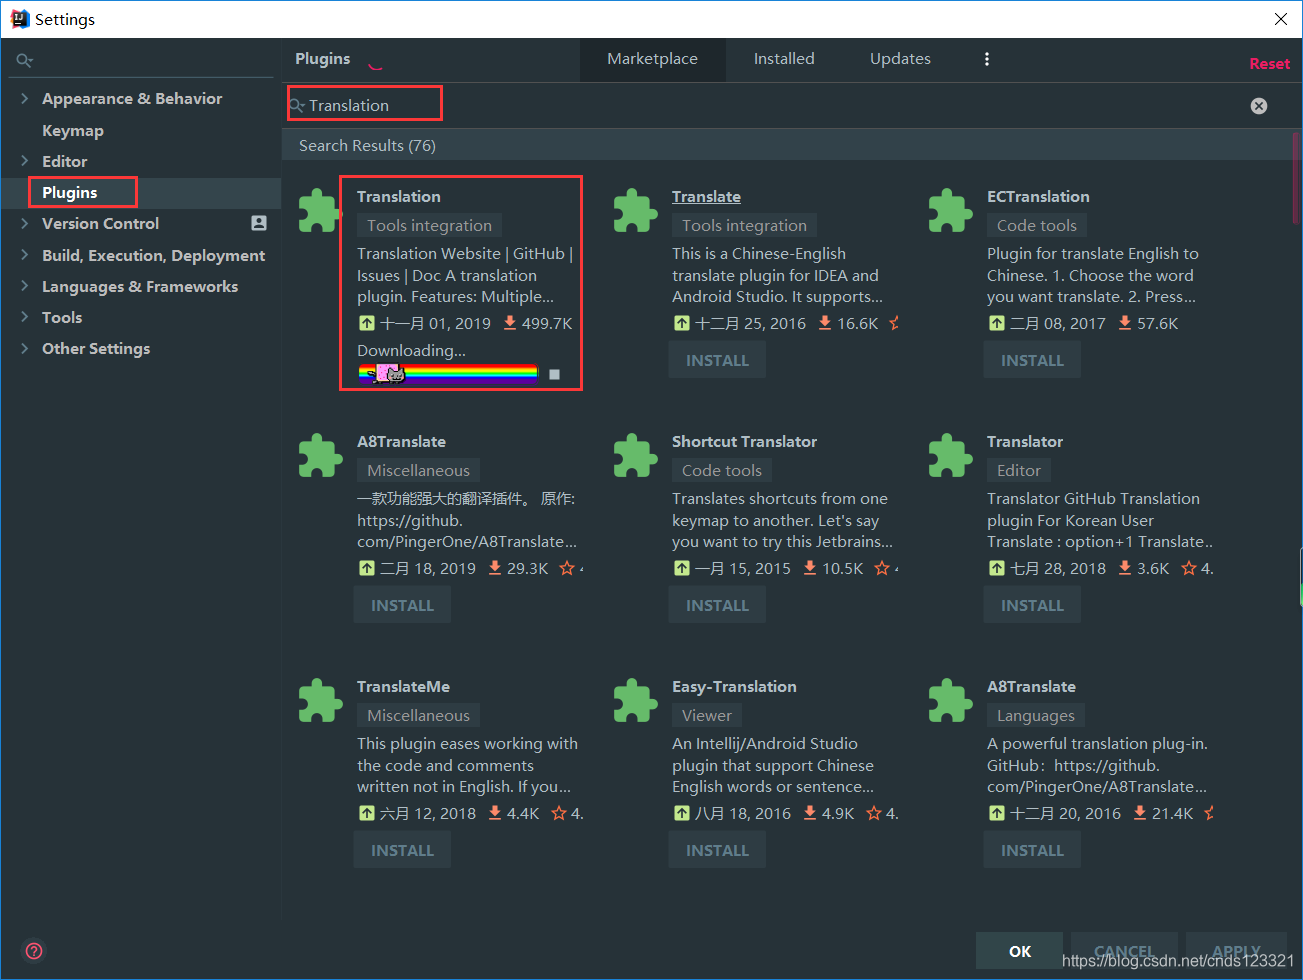Click the Code tools tag under ECTranslation
This screenshot has height=980, width=1303.
(x=1037, y=225)
